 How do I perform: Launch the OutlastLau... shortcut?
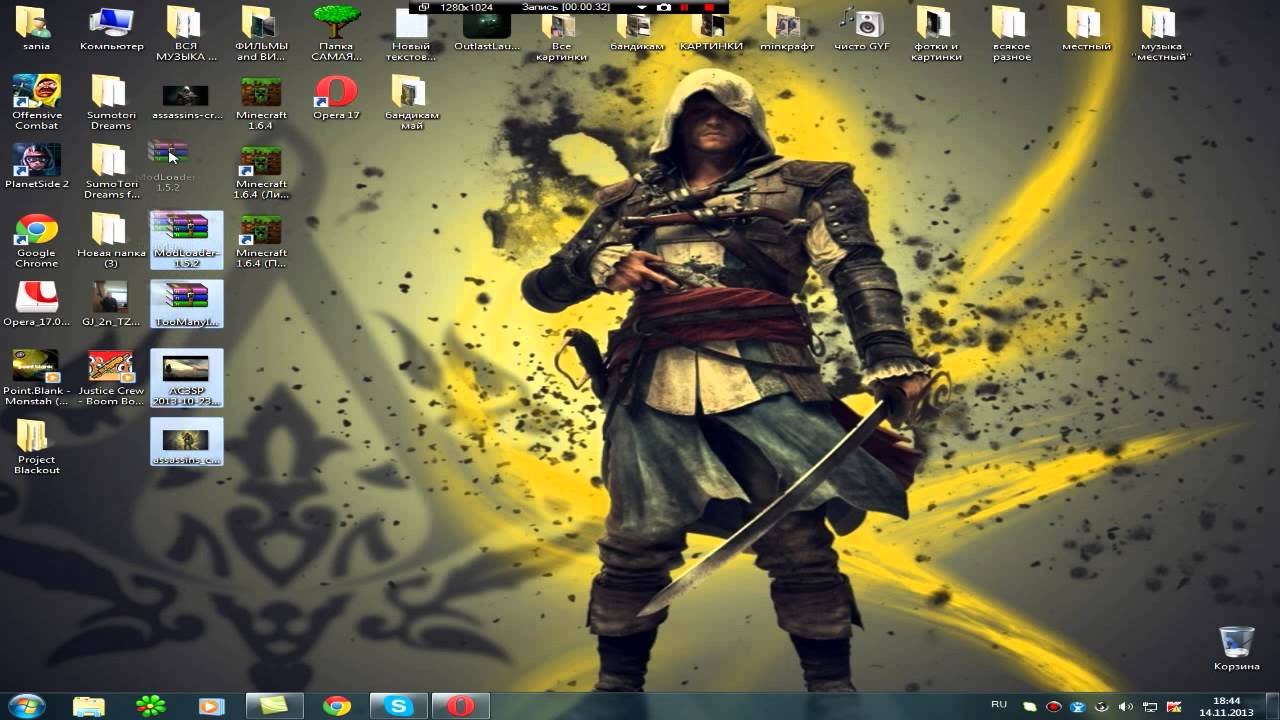click(x=486, y=32)
